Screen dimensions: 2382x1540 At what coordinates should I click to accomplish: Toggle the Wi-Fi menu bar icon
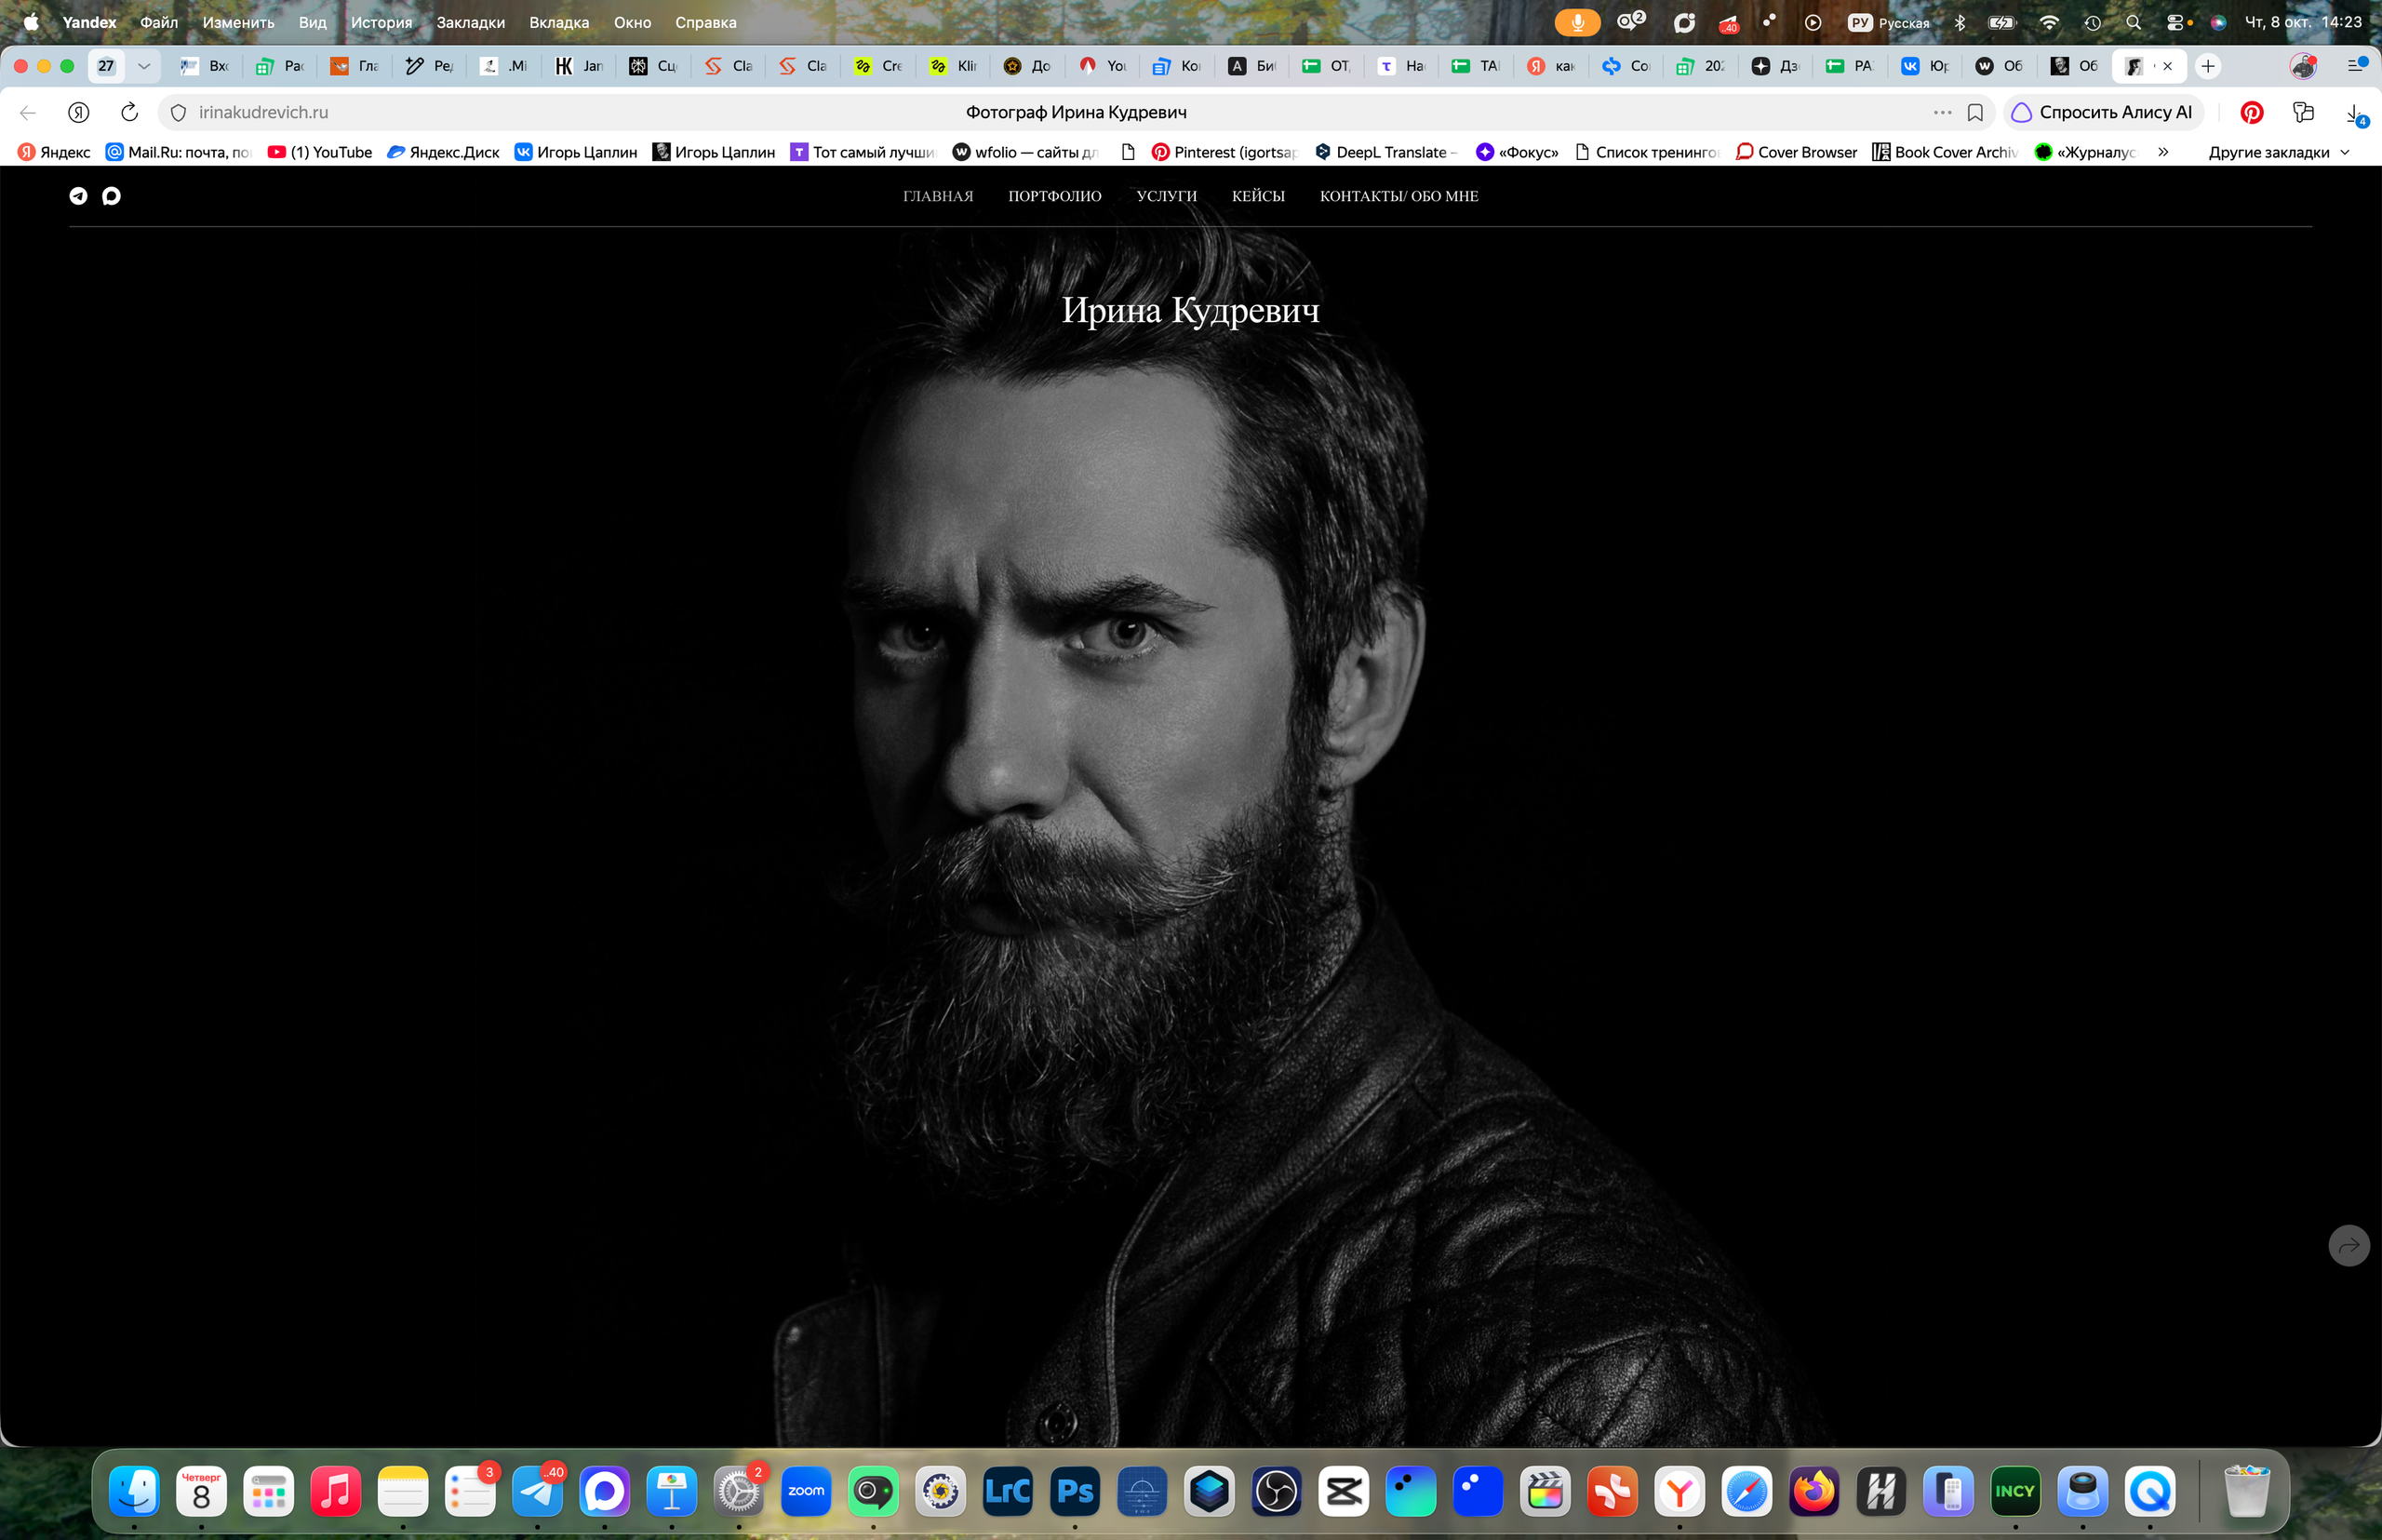(x=2049, y=22)
